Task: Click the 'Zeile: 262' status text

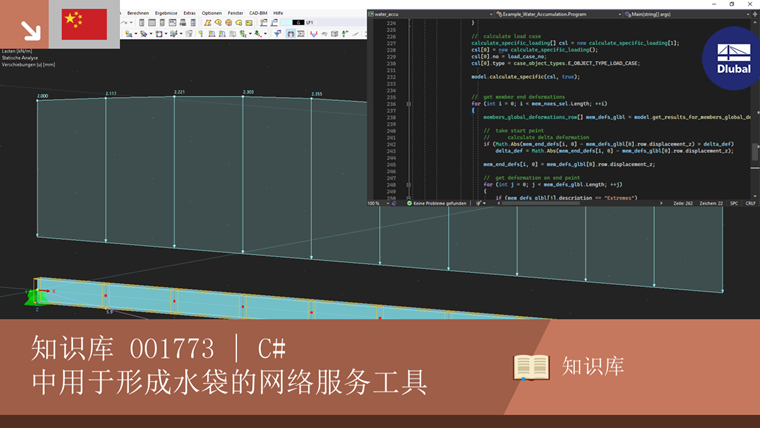Action: [x=683, y=203]
